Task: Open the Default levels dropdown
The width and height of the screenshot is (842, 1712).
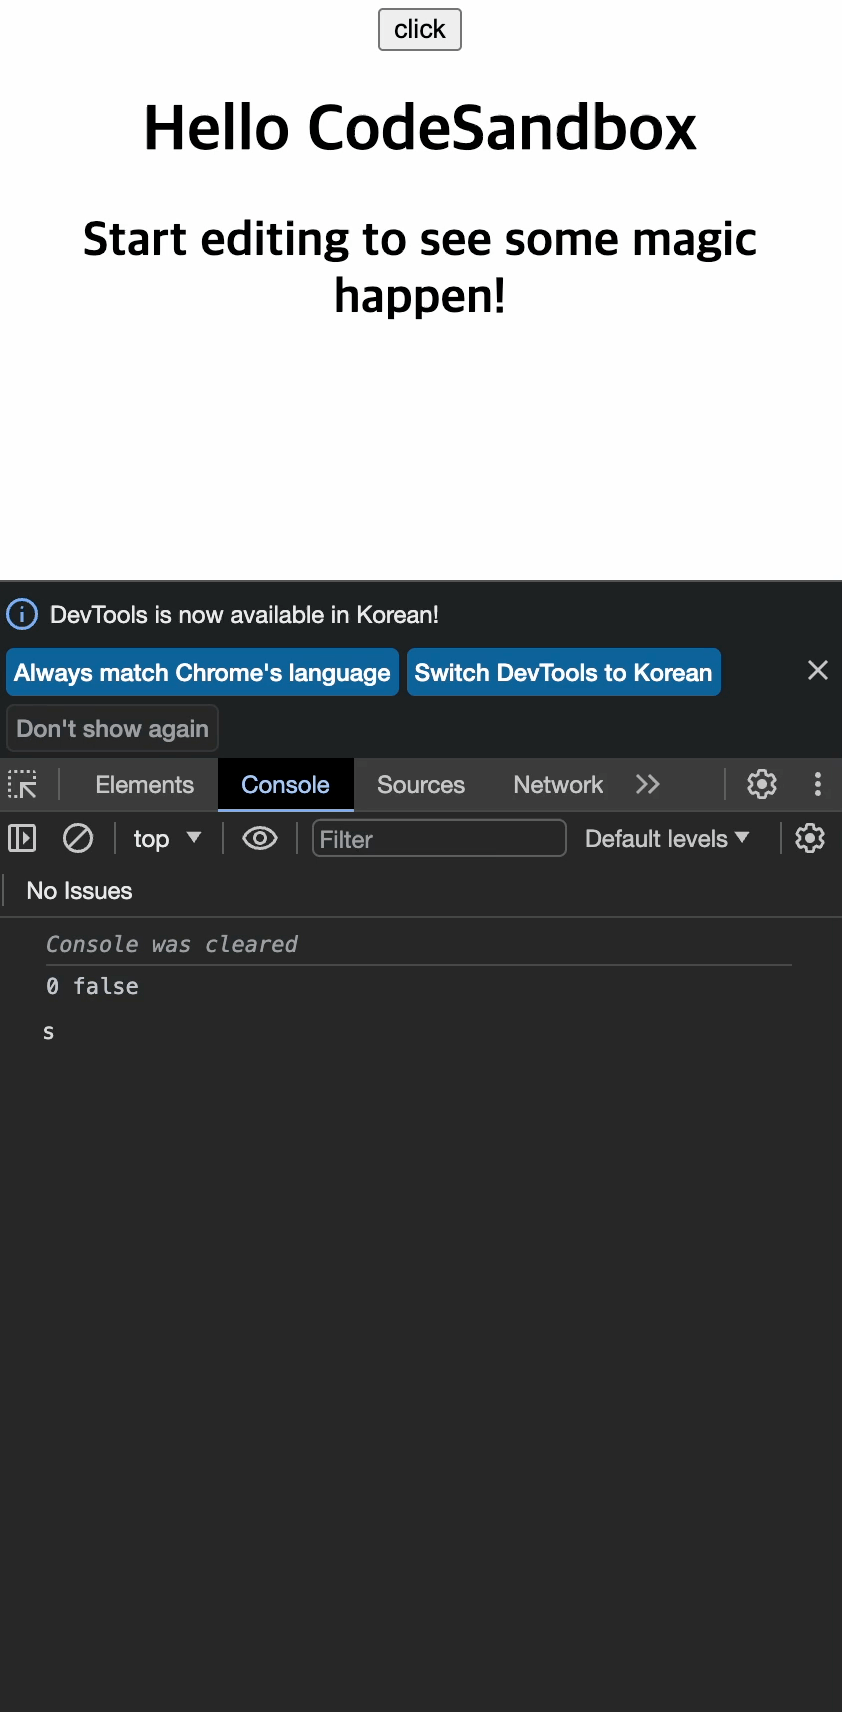Action: click(666, 838)
